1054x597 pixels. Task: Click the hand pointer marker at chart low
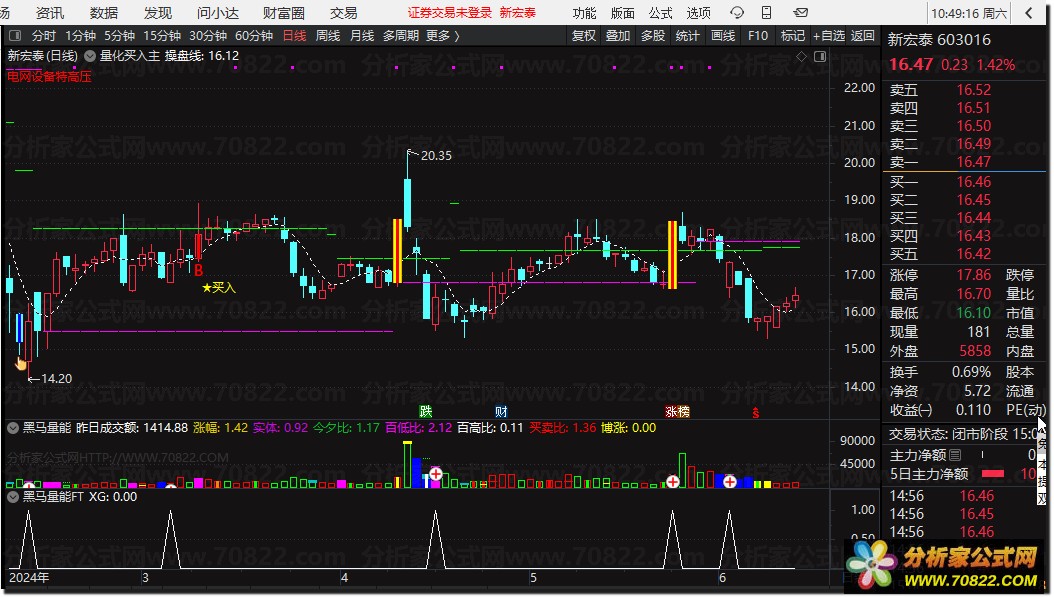point(21,364)
